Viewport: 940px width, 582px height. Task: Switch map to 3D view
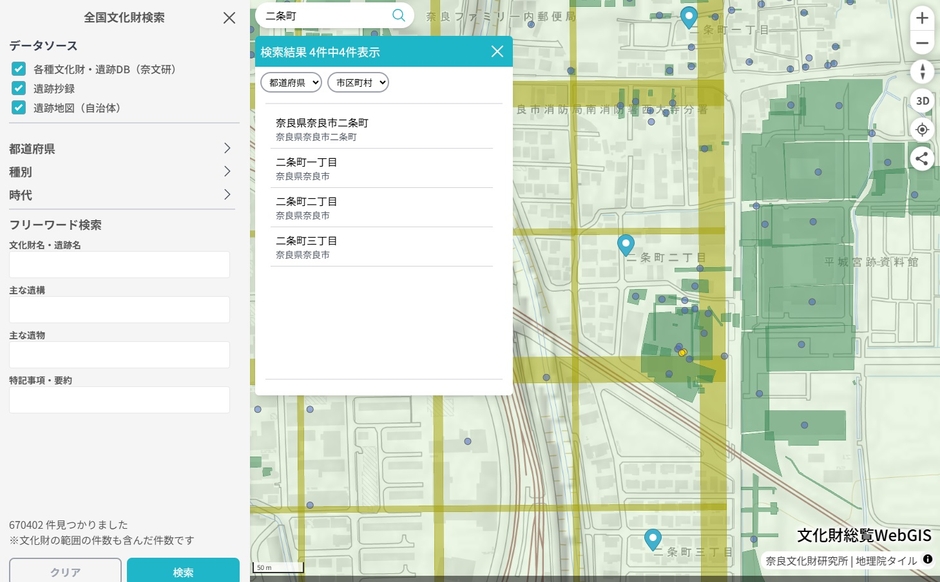tap(922, 101)
